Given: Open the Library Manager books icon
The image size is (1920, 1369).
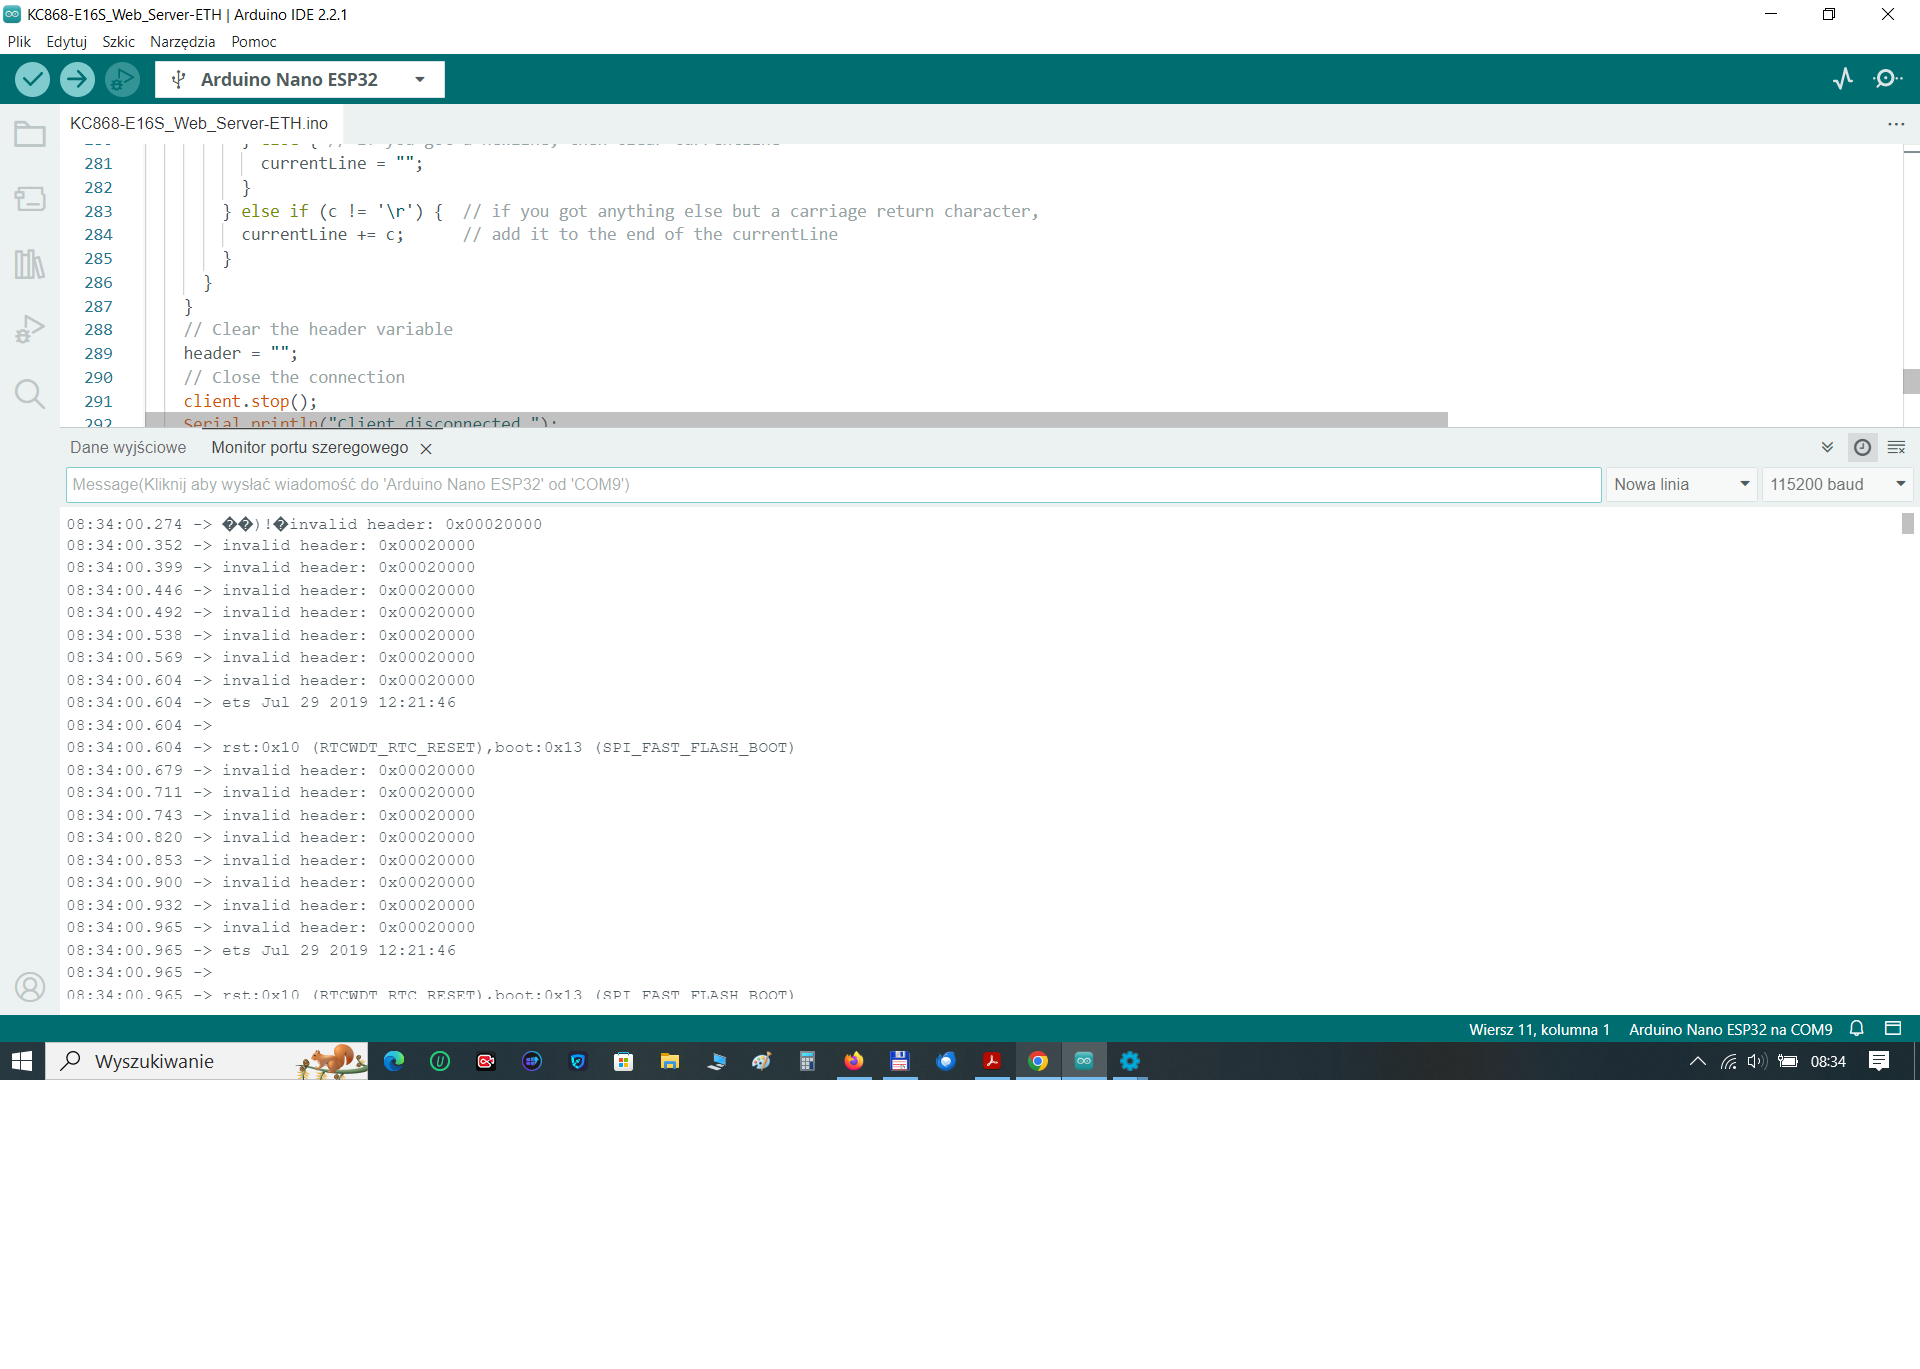Looking at the screenshot, I should pos(30,264).
